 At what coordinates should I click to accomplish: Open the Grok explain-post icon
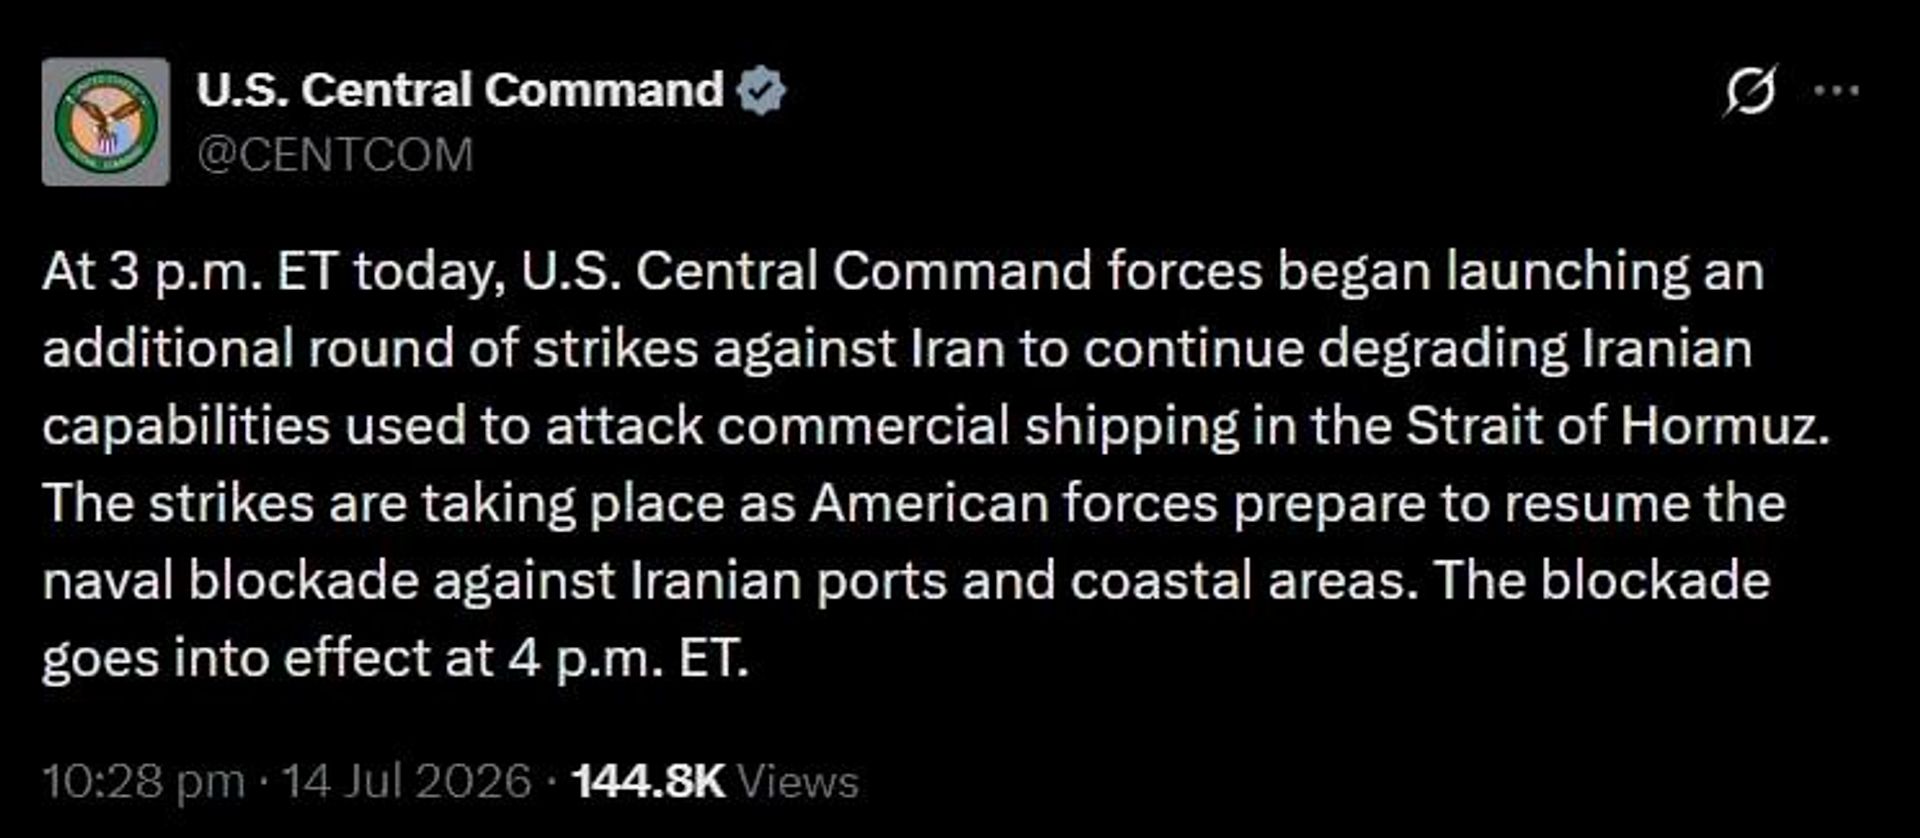[x=1750, y=90]
